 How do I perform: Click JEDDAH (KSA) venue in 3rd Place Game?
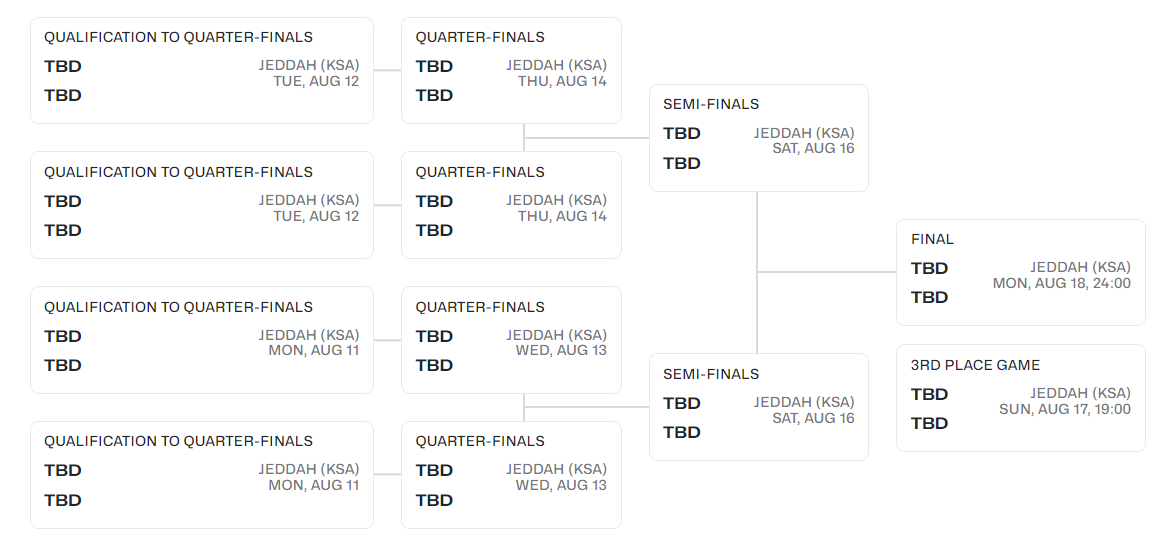tap(1080, 393)
